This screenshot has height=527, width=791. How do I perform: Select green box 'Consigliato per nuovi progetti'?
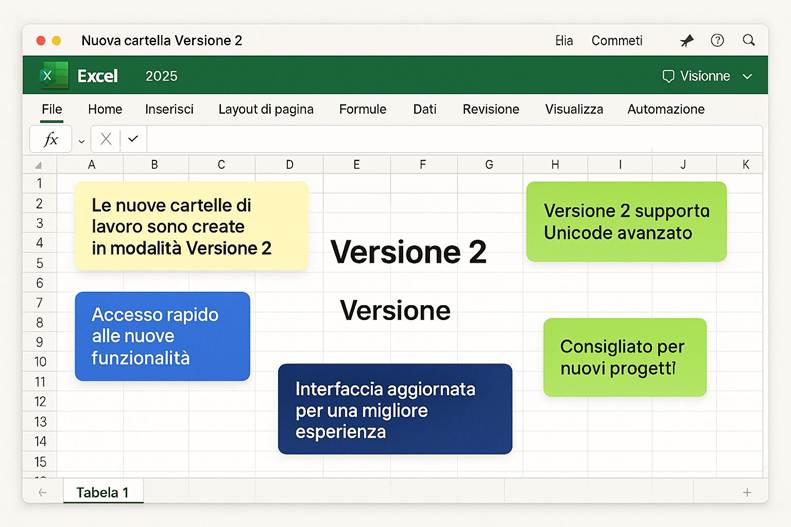(625, 357)
